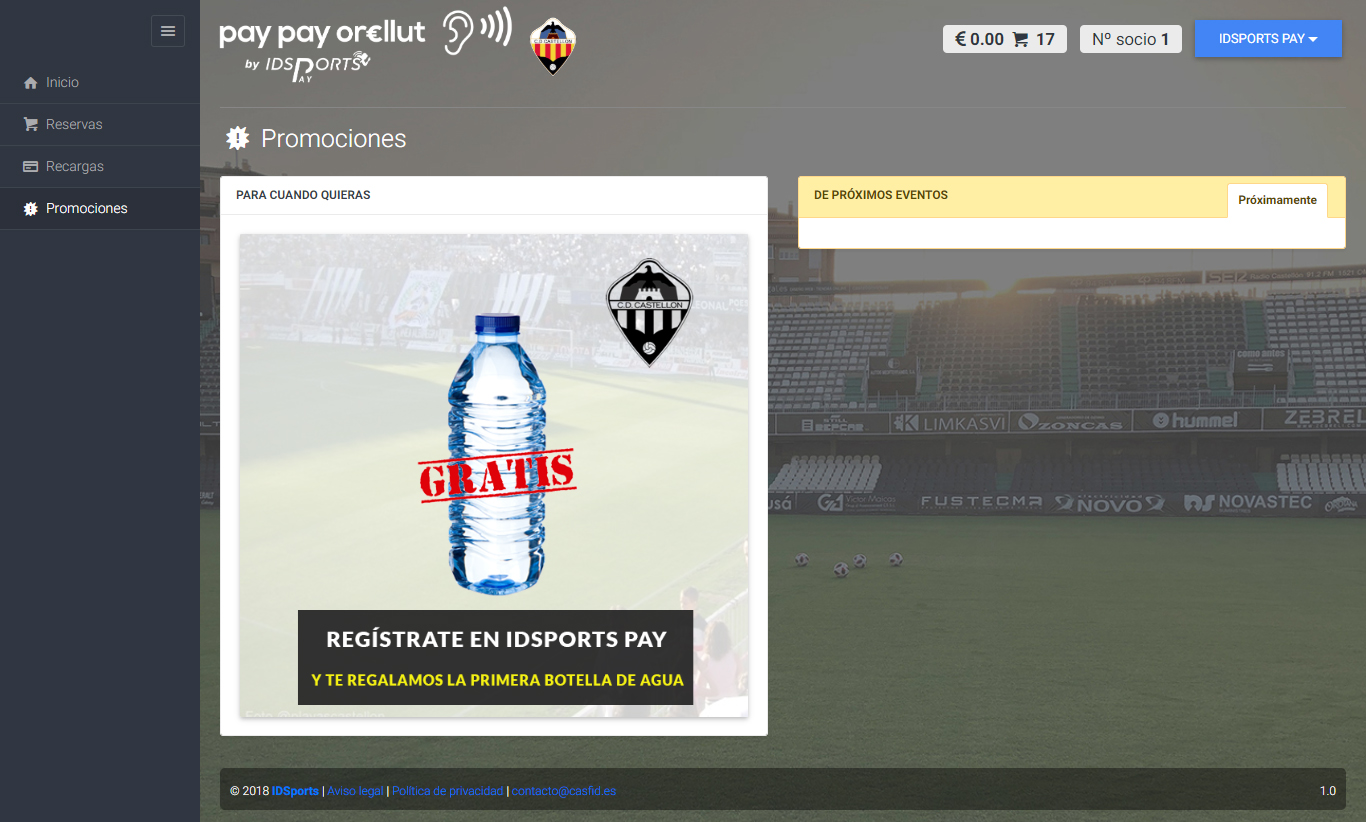Click the home icon beside Inicio

[x=30, y=82]
